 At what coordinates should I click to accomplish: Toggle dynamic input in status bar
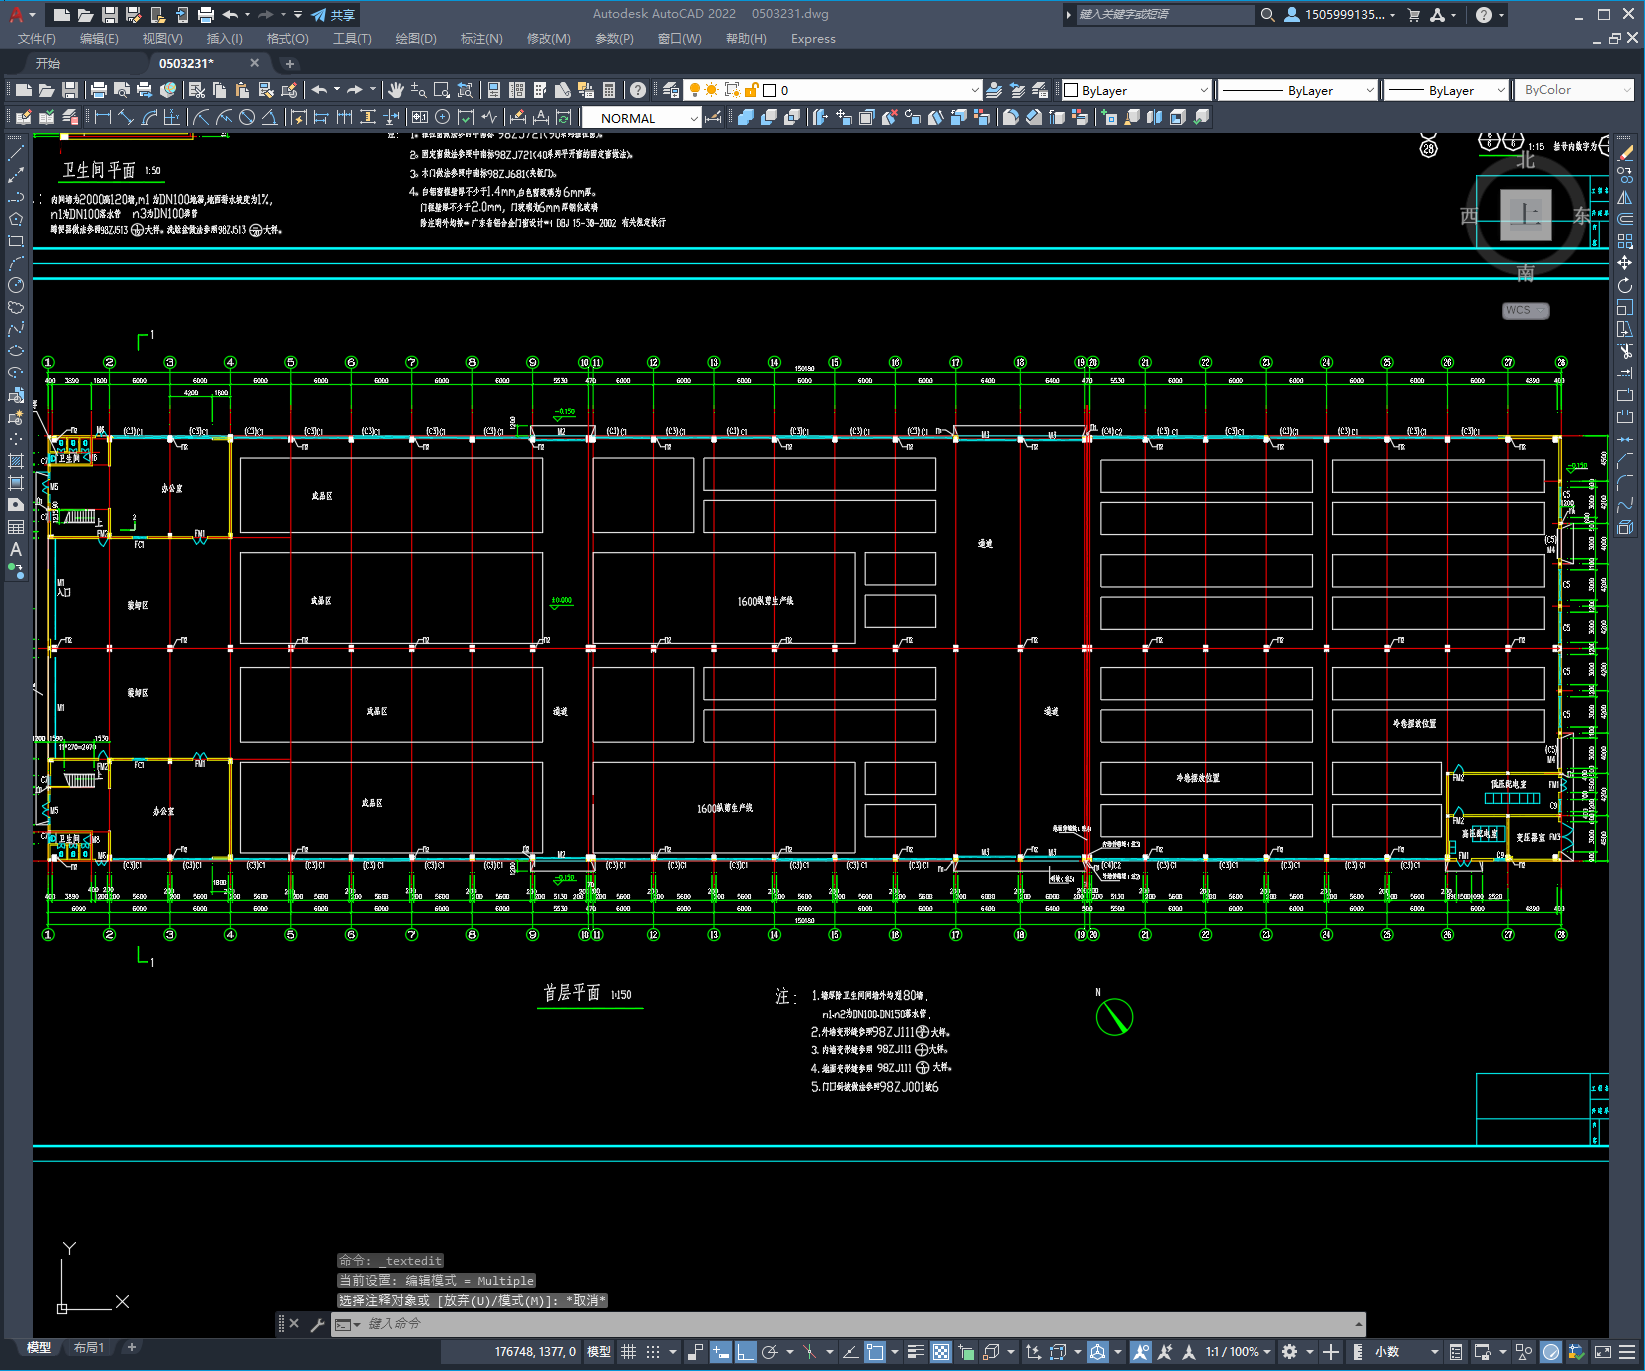point(720,1352)
